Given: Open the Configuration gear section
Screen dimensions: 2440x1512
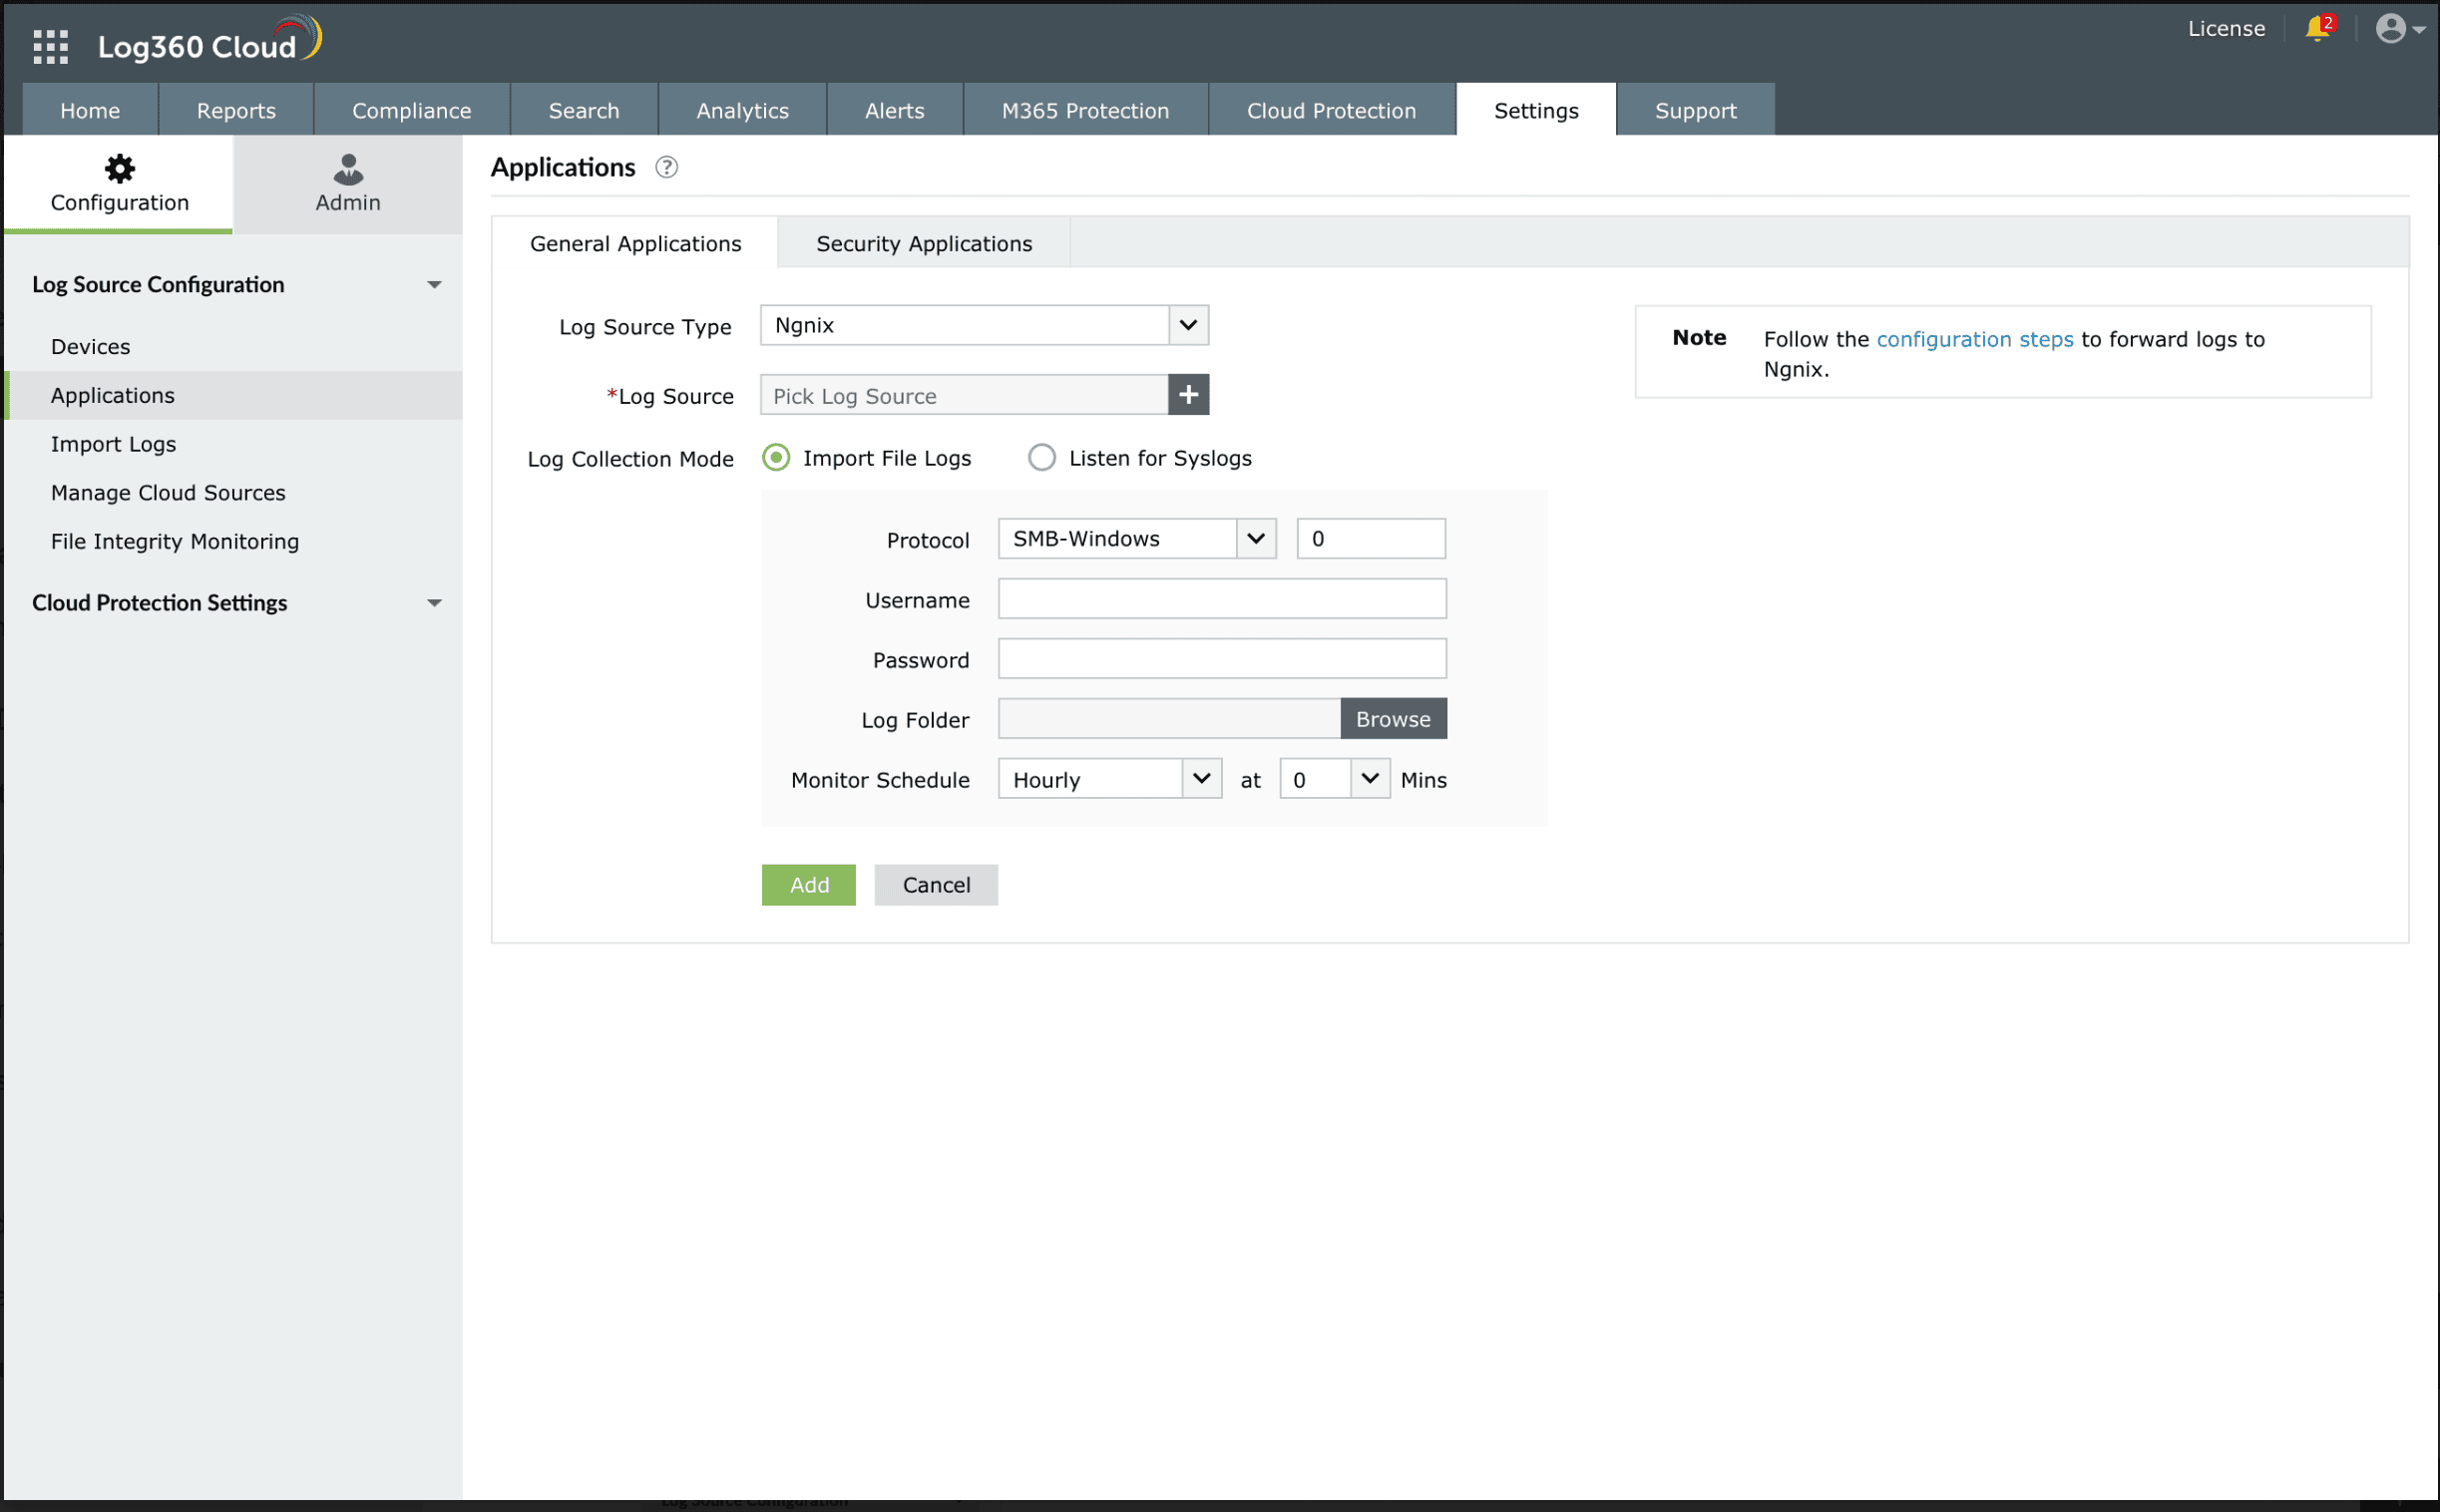Looking at the screenshot, I should [x=119, y=184].
